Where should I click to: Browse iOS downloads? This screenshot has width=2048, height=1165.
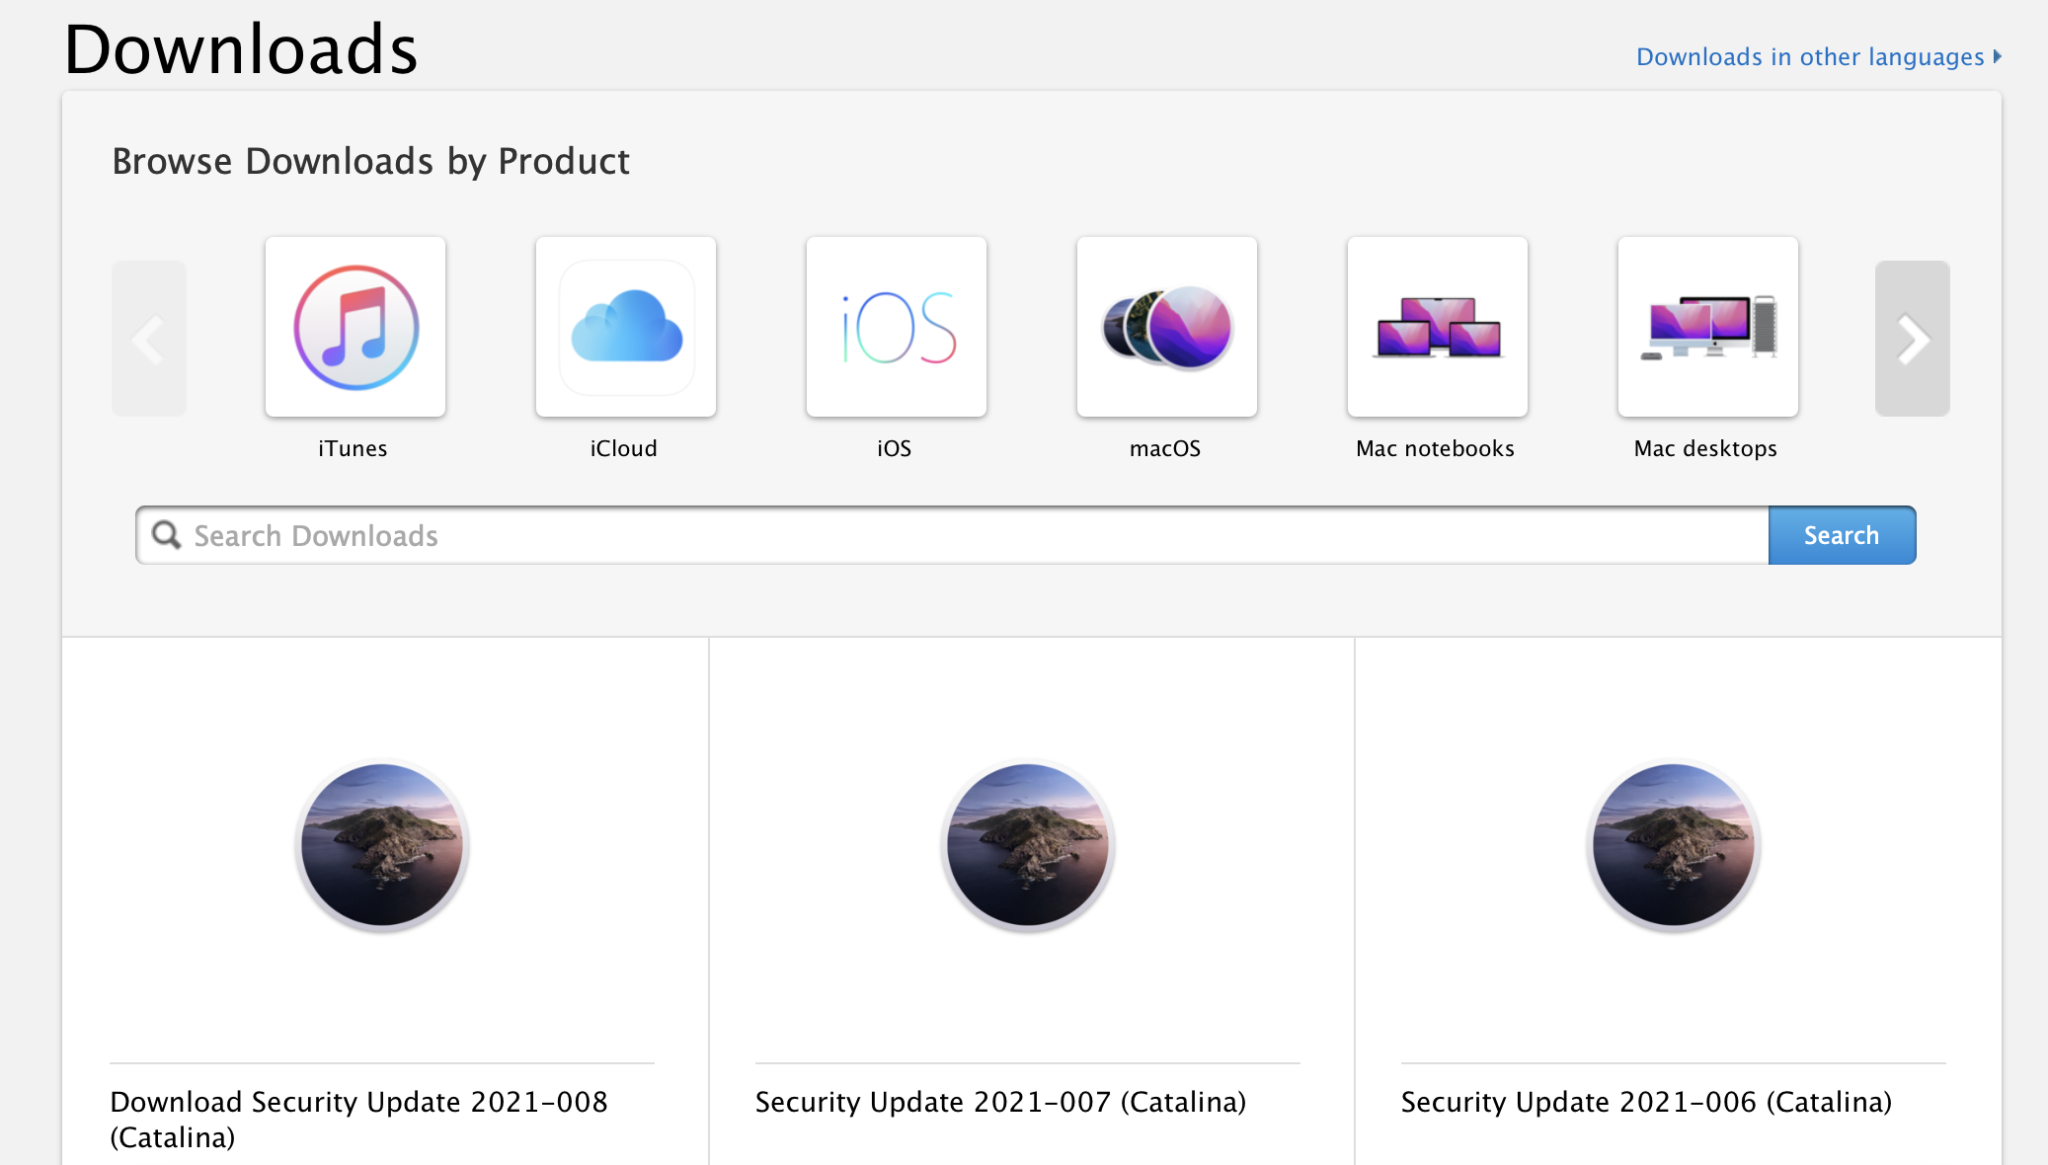click(x=895, y=325)
